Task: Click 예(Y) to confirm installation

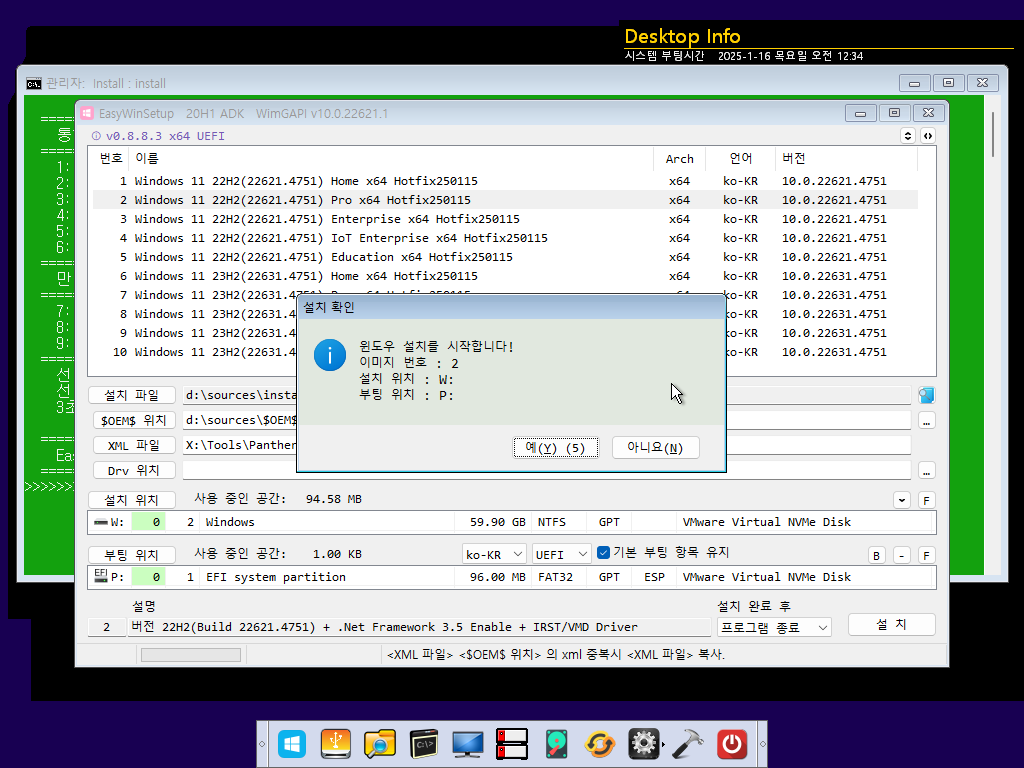Action: point(556,447)
